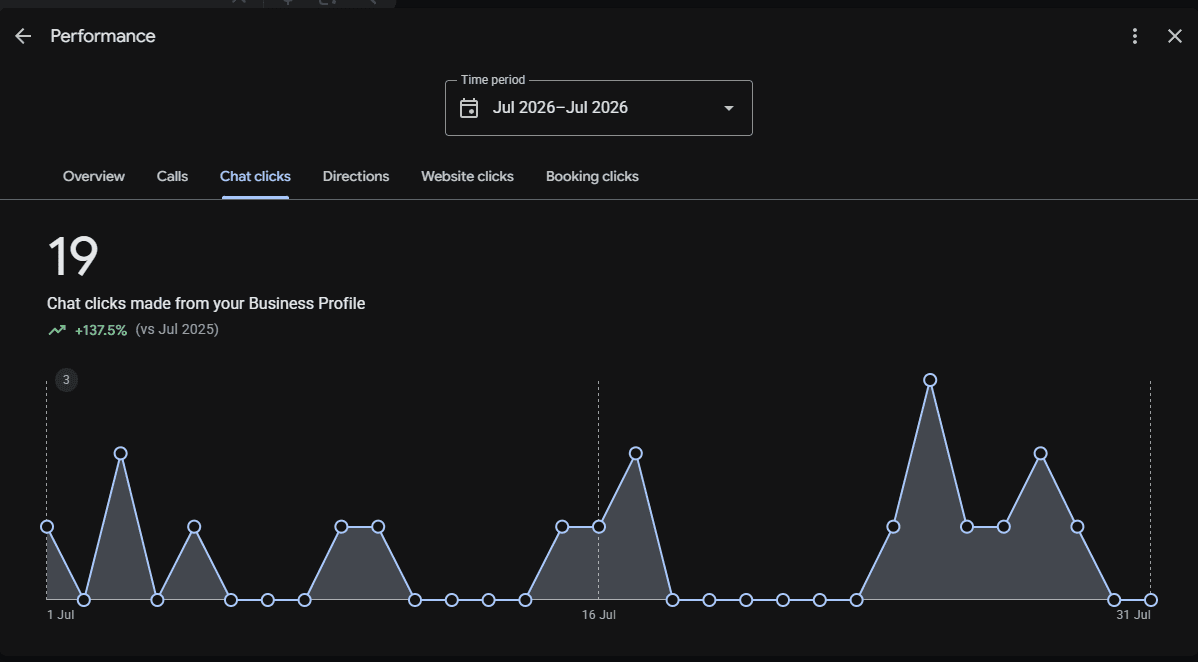
Task: Select the highest peak data point on chart
Action: (930, 380)
